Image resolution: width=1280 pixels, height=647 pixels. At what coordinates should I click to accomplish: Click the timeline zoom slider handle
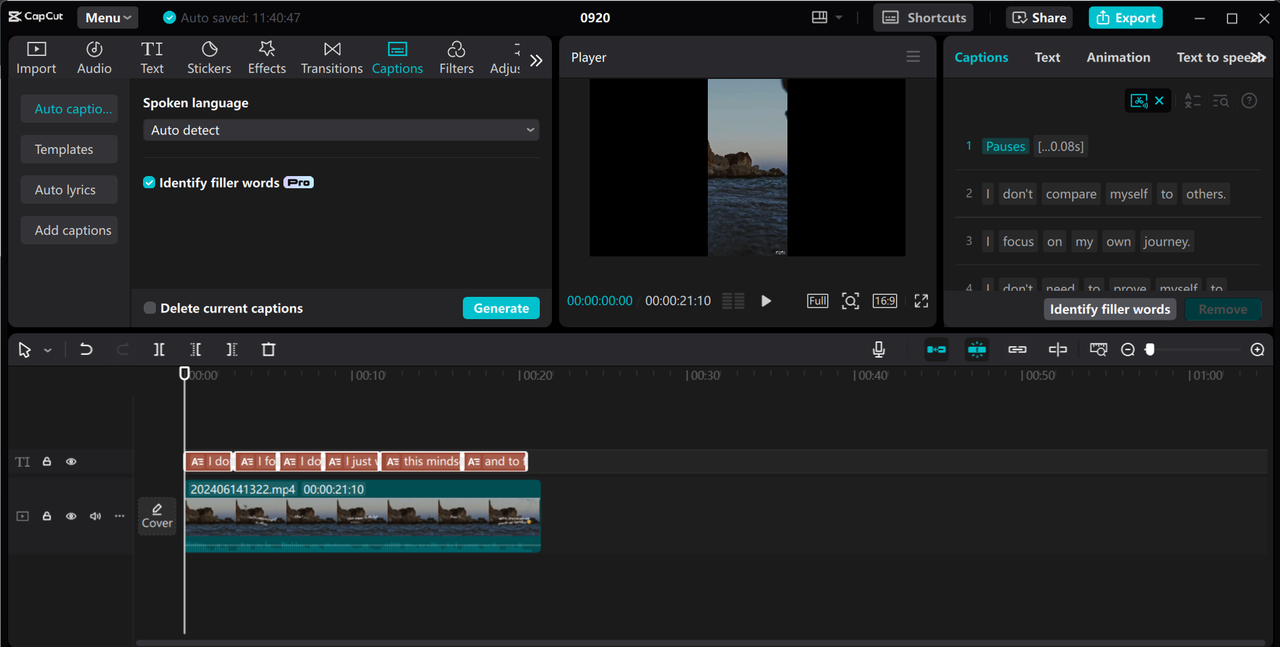pyautogui.click(x=1150, y=349)
